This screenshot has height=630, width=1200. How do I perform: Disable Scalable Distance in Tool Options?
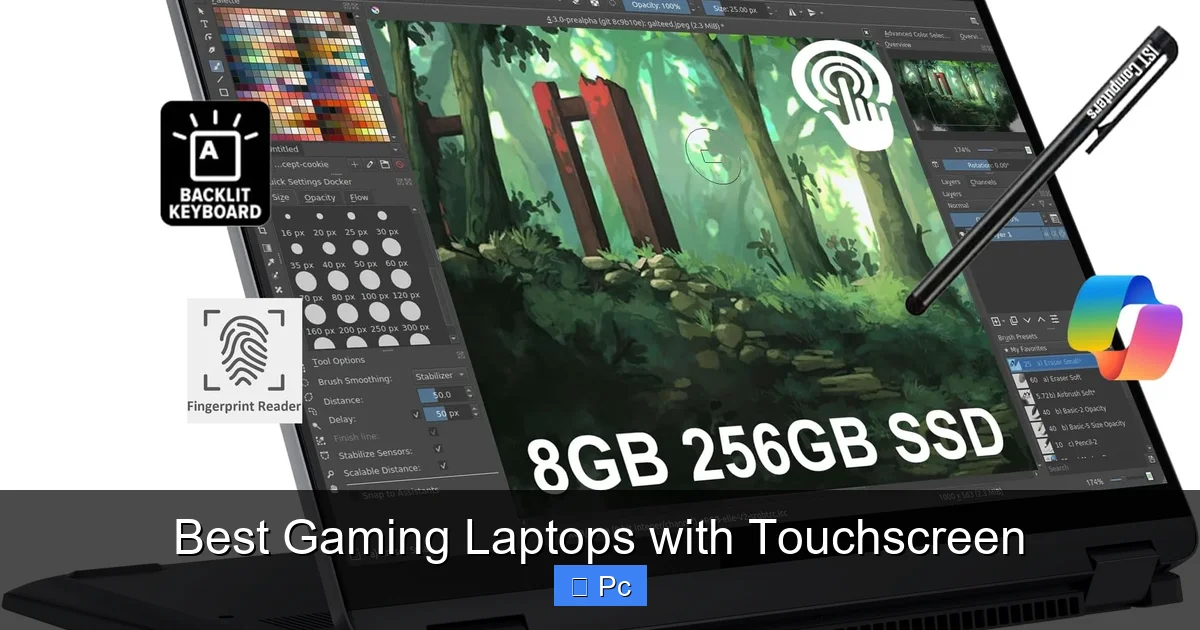(442, 467)
